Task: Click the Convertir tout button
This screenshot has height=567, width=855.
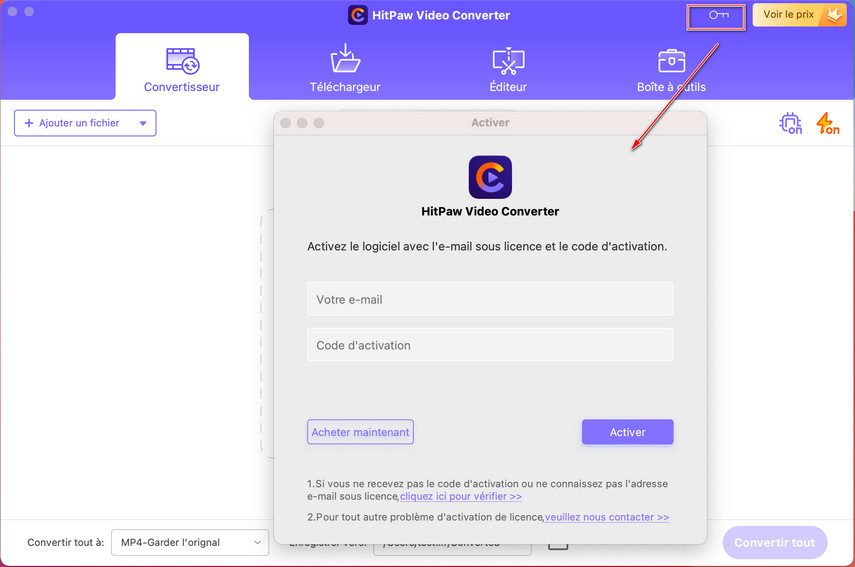Action: pyautogui.click(x=775, y=542)
